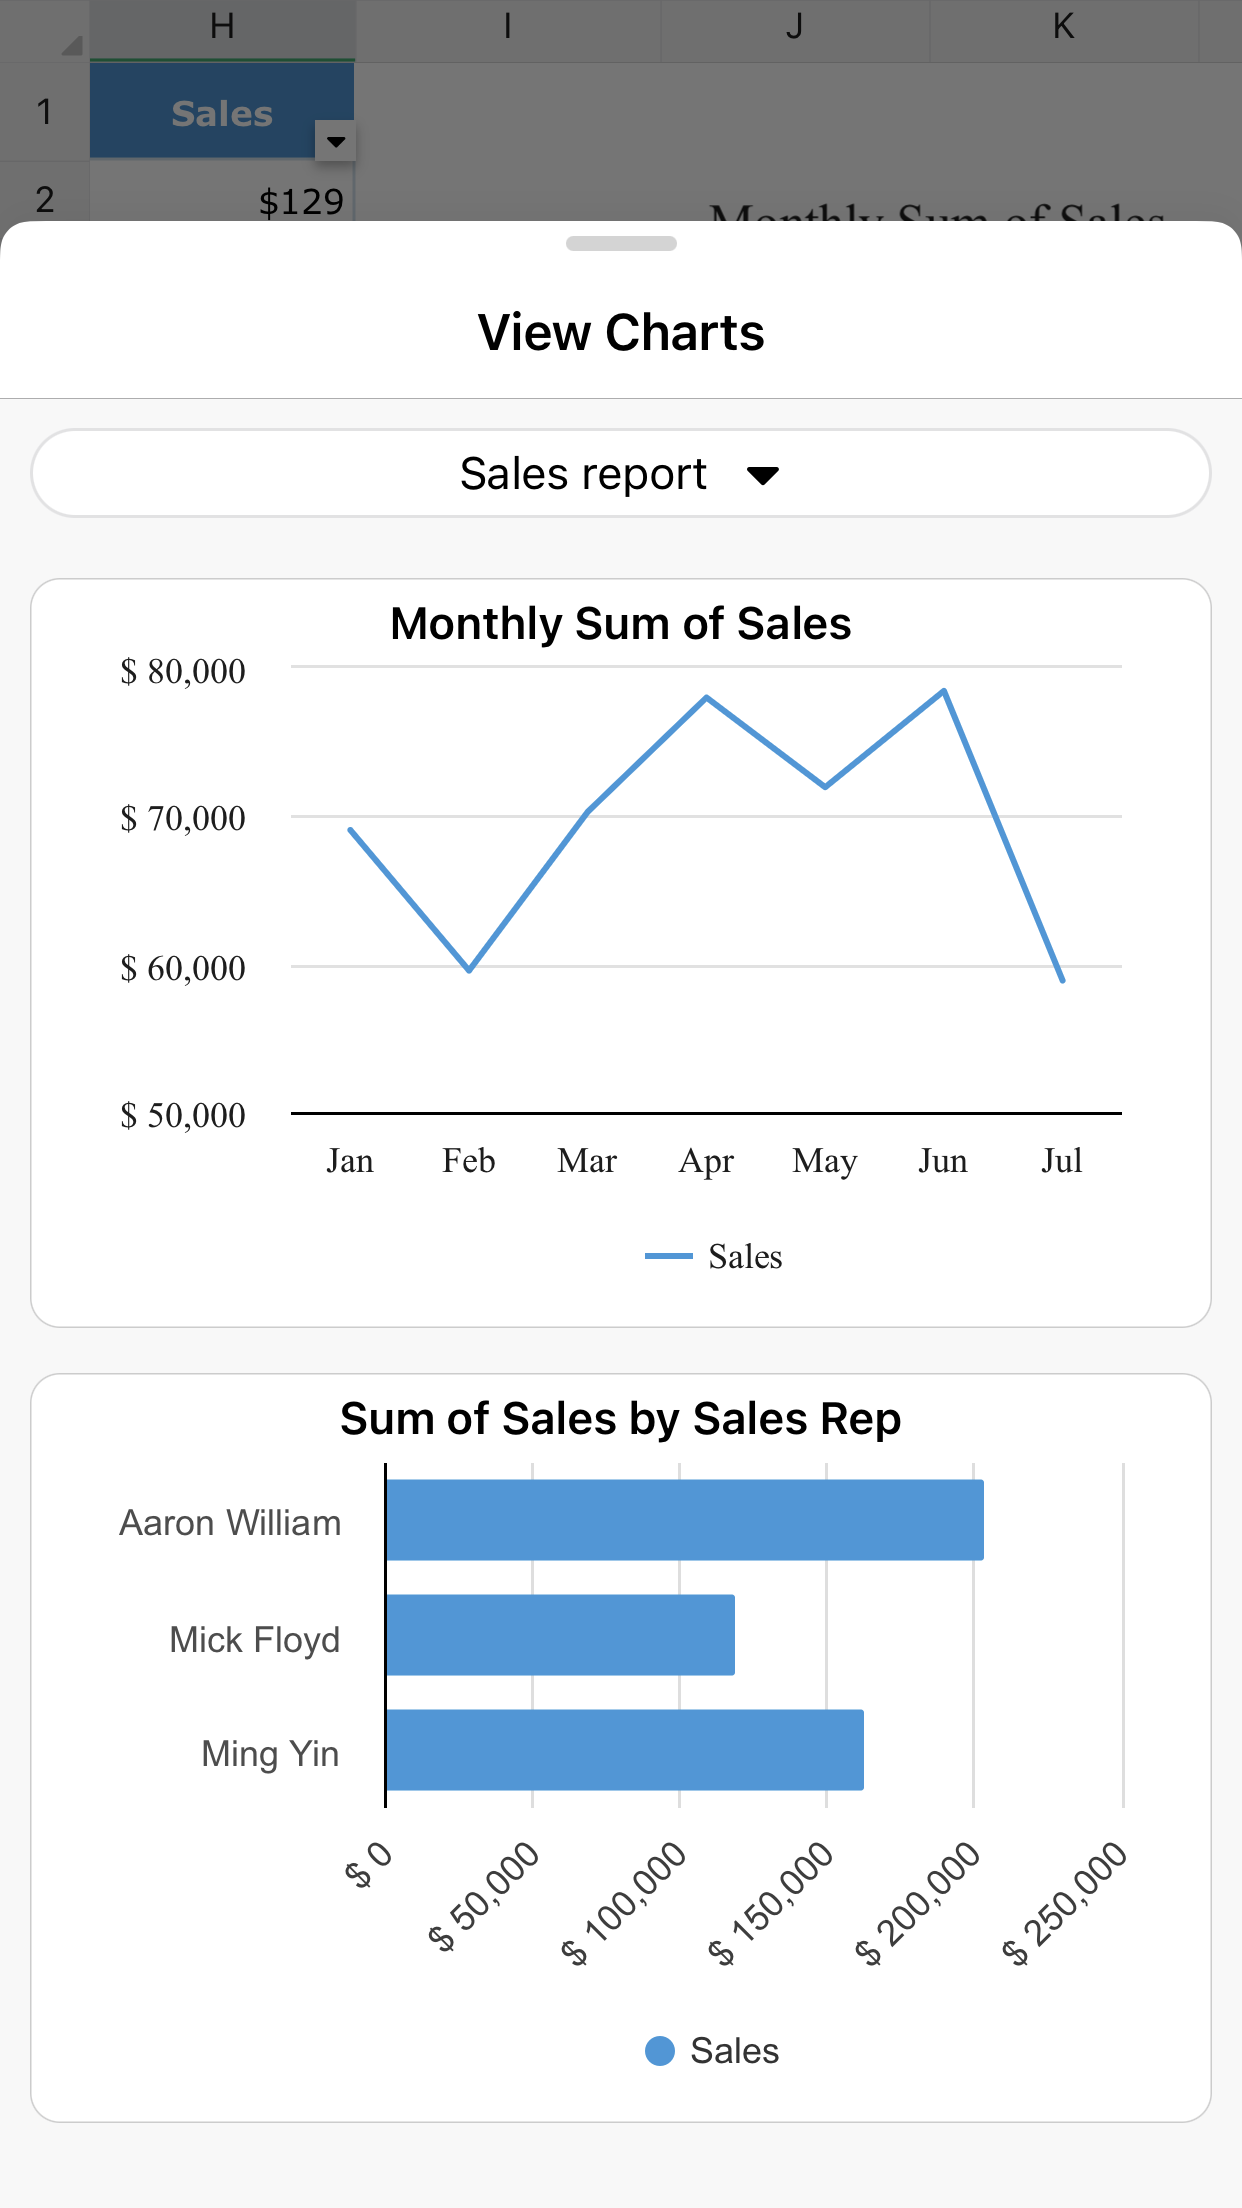Viewport: 1242px width, 2208px height.
Task: Tap the Feb low point on line chart
Action: [x=469, y=969]
